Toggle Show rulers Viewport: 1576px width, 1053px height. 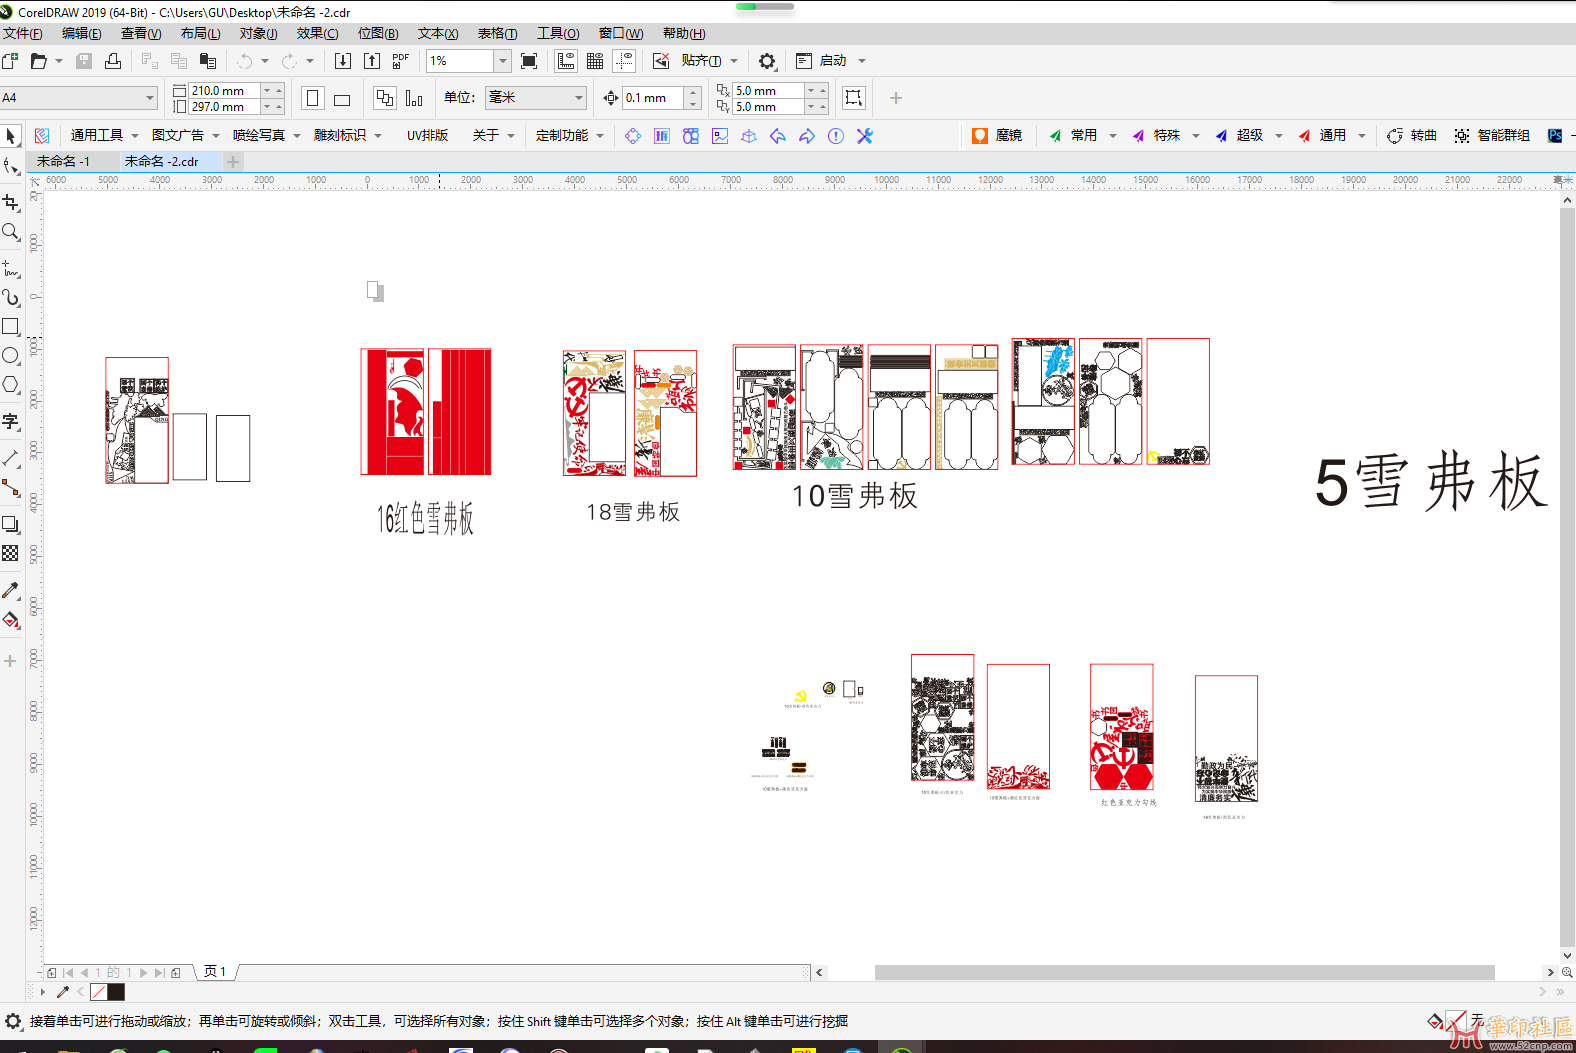[x=566, y=61]
